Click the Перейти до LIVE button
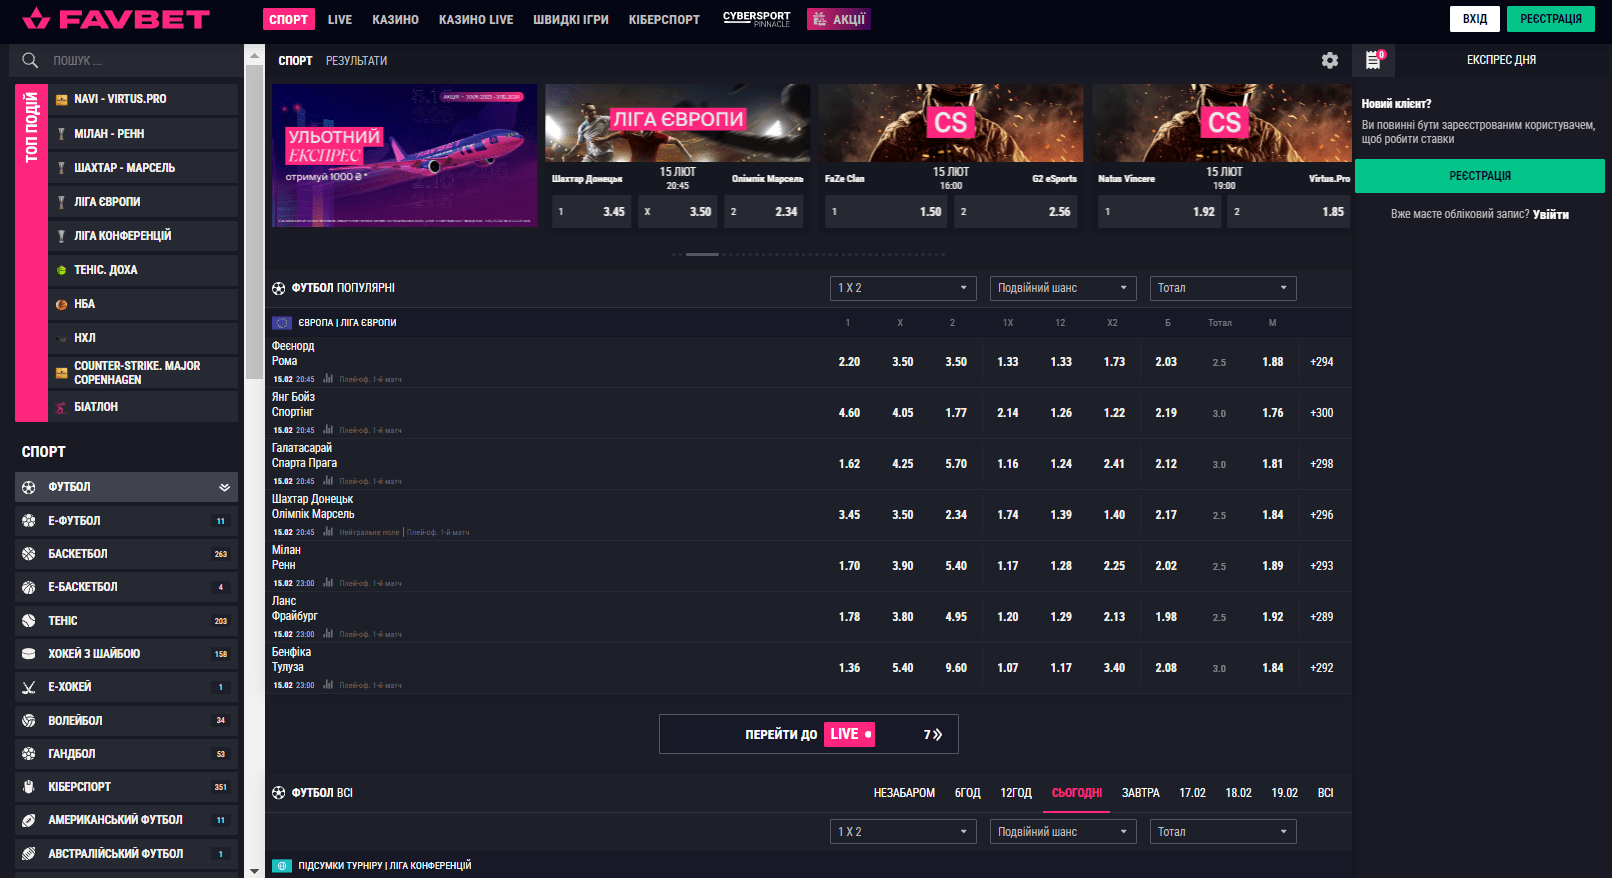 (x=808, y=734)
